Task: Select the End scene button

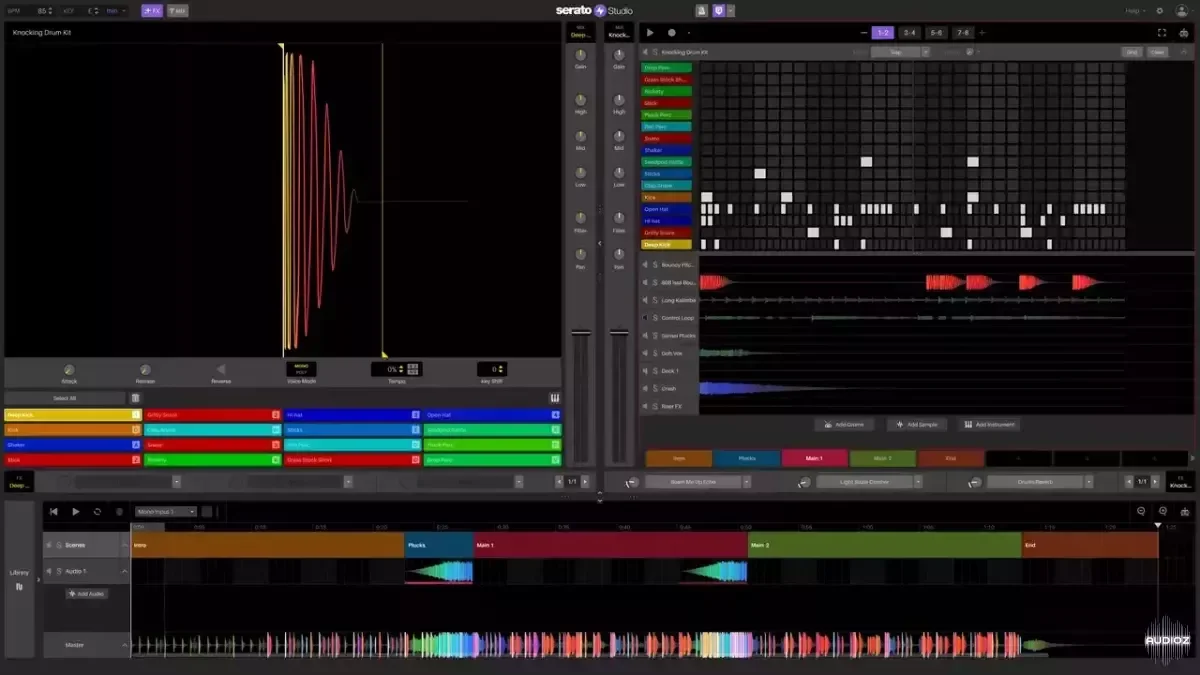Action: click(x=951, y=458)
